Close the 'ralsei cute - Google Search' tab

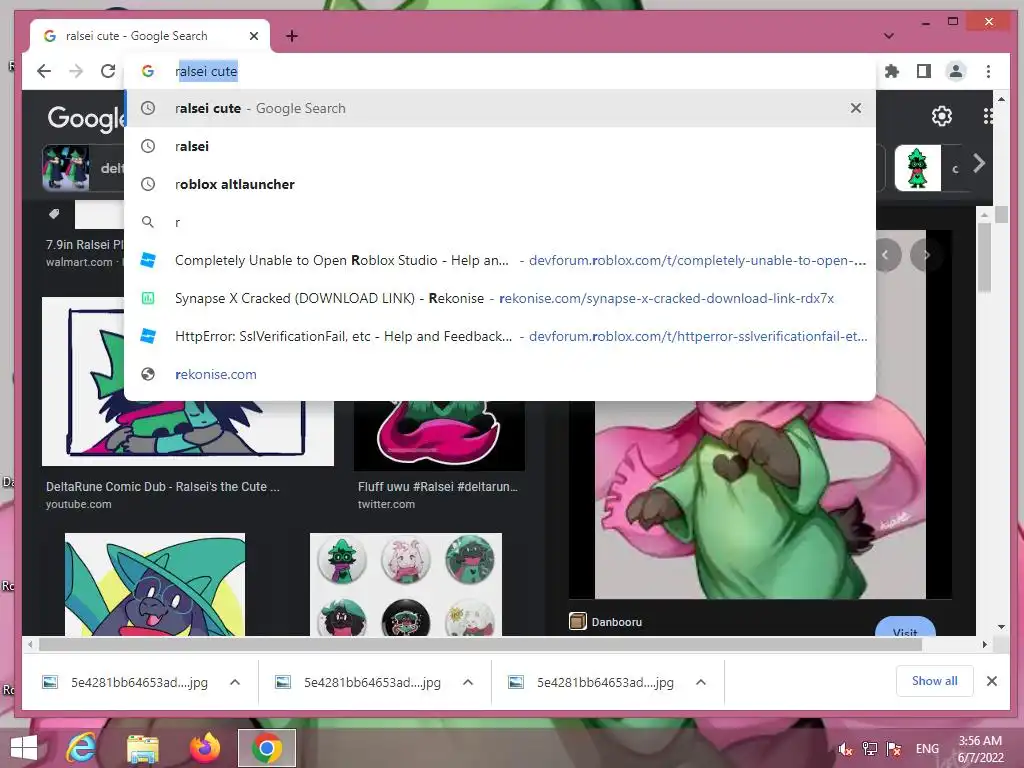[254, 36]
